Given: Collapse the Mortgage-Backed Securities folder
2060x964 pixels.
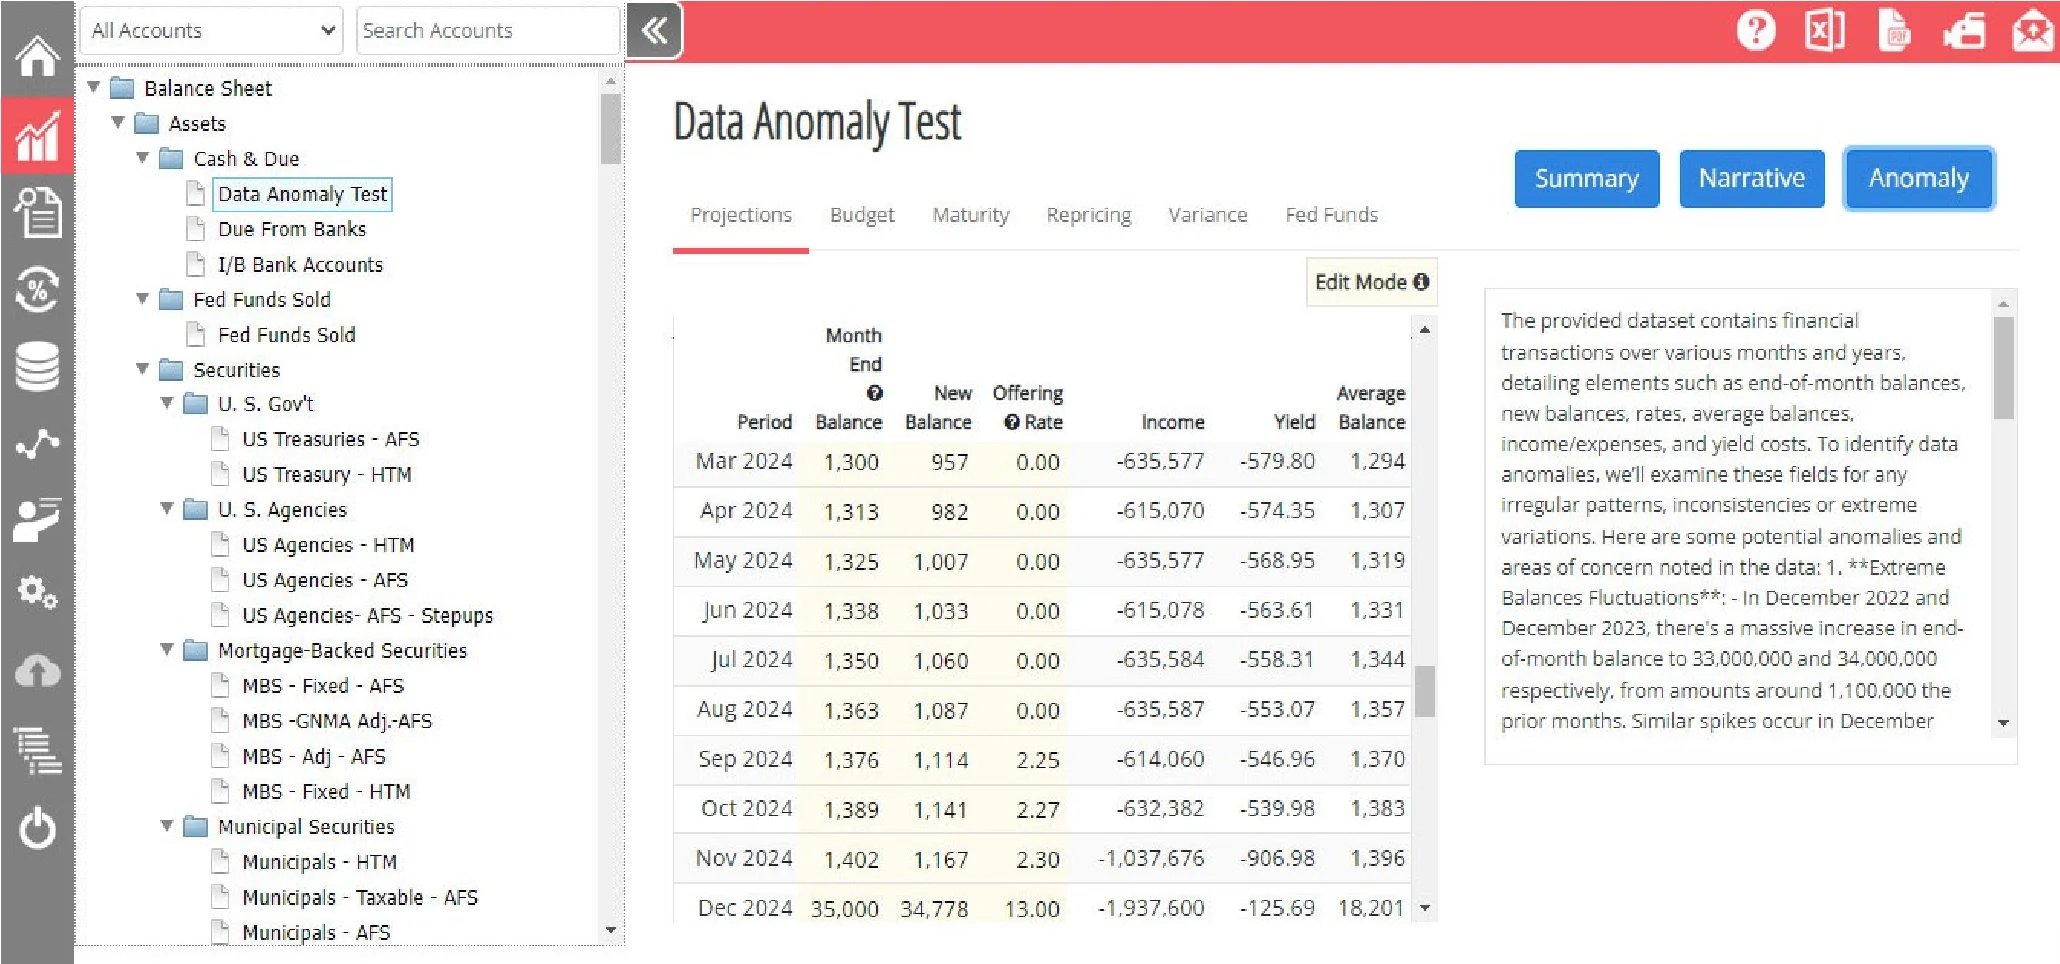Looking at the screenshot, I should 167,649.
